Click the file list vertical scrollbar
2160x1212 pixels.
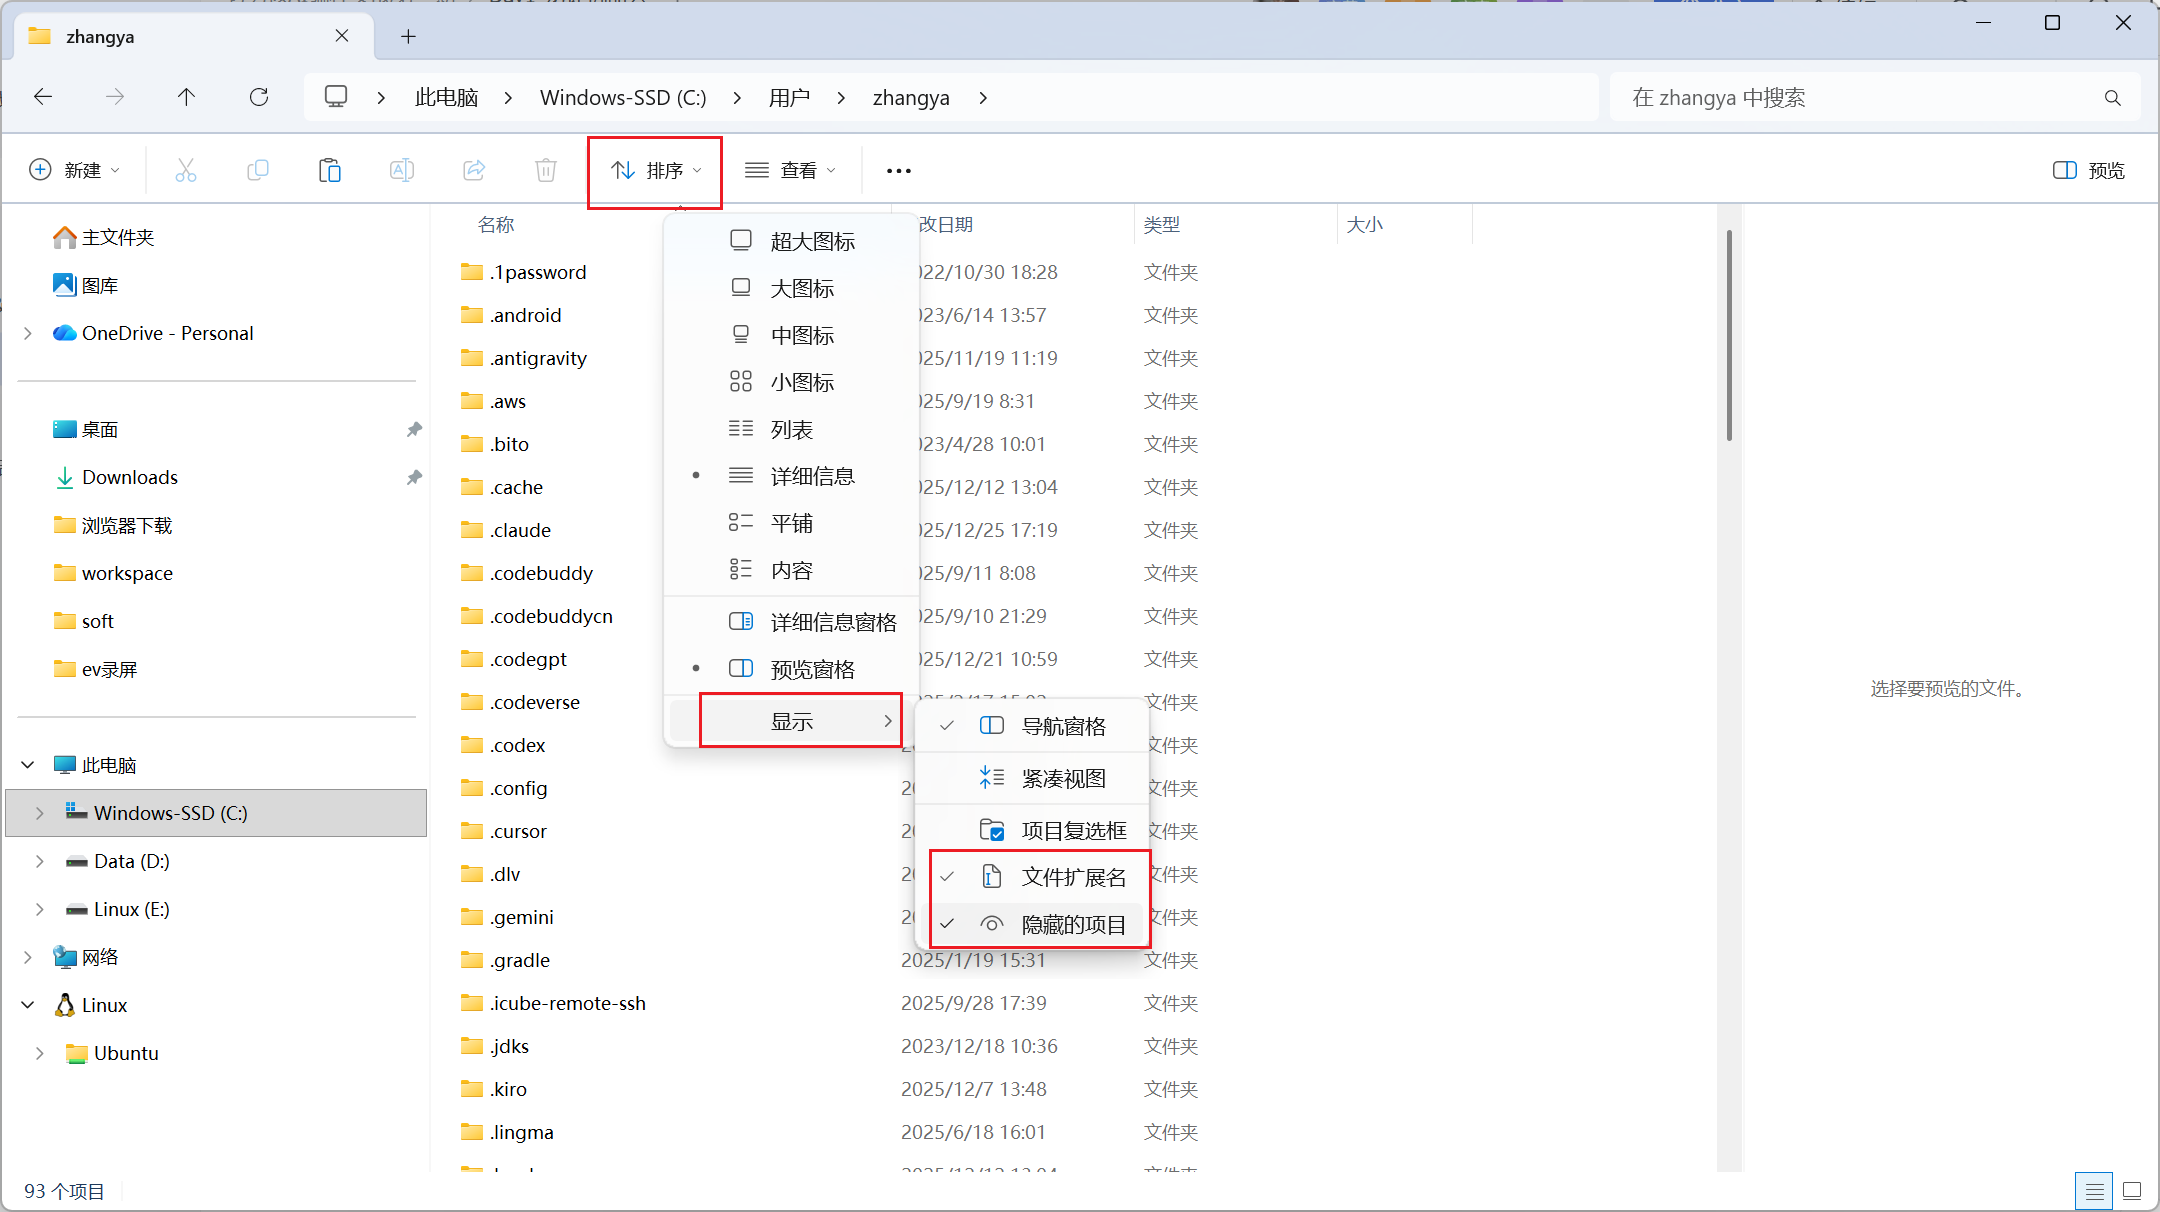click(1729, 335)
